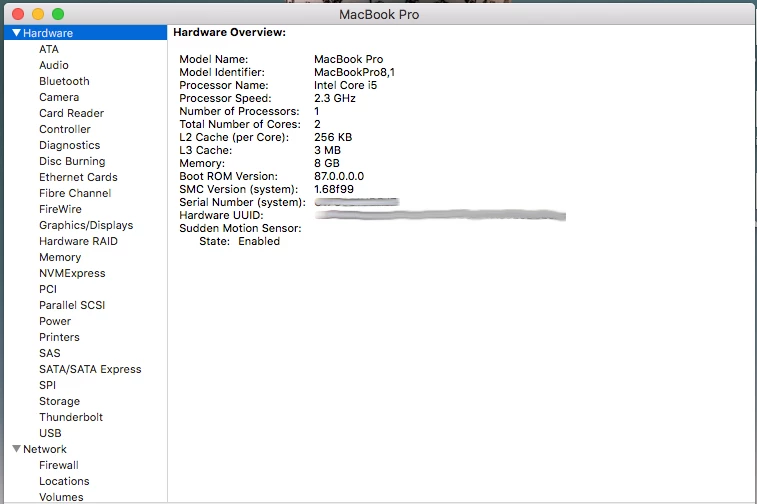This screenshot has height=504, width=757.
Task: Open the Audio section
Action: click(x=54, y=65)
